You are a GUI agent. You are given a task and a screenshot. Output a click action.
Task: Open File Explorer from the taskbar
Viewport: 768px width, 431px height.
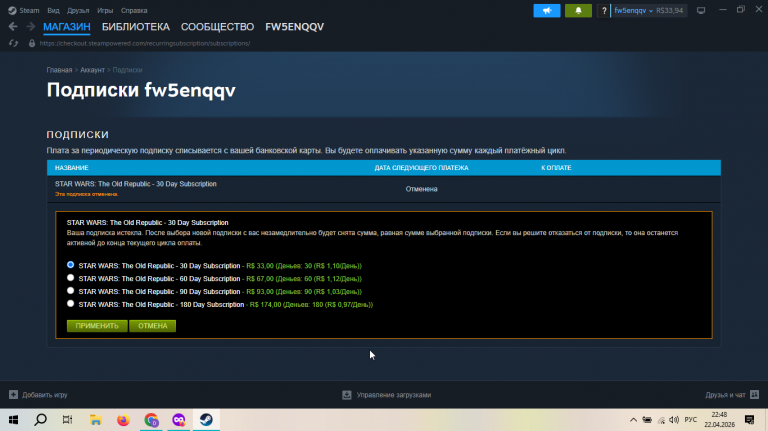tap(96, 420)
